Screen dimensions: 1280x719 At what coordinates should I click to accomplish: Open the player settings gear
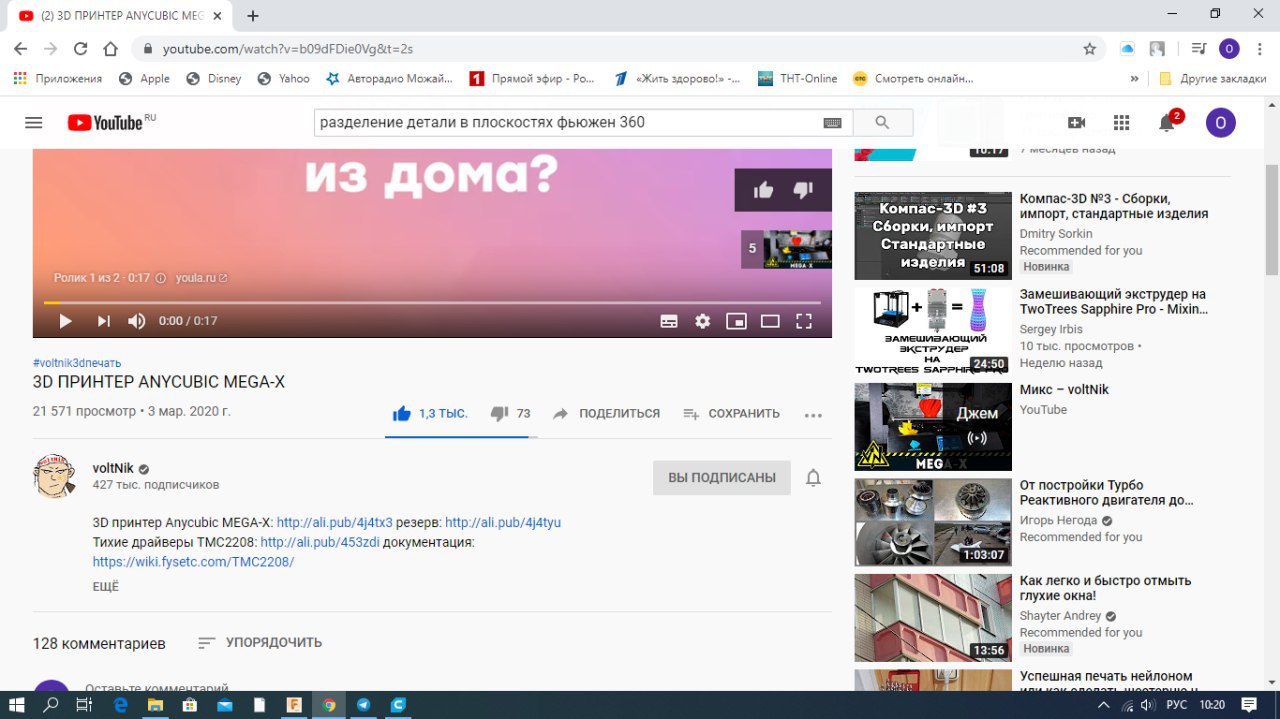point(703,321)
